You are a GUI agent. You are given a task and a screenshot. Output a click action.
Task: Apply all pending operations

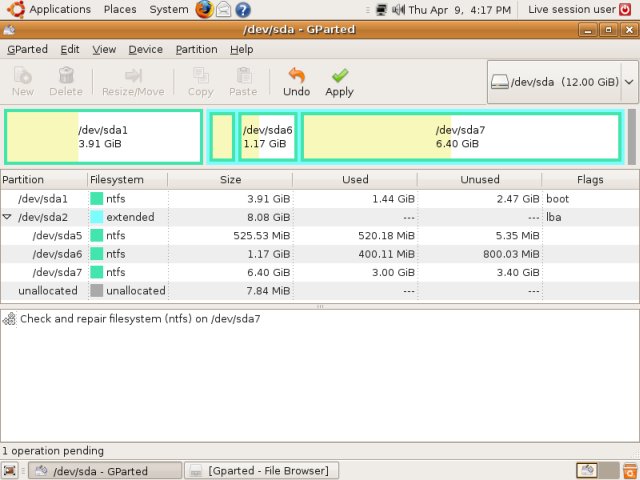pyautogui.click(x=339, y=82)
